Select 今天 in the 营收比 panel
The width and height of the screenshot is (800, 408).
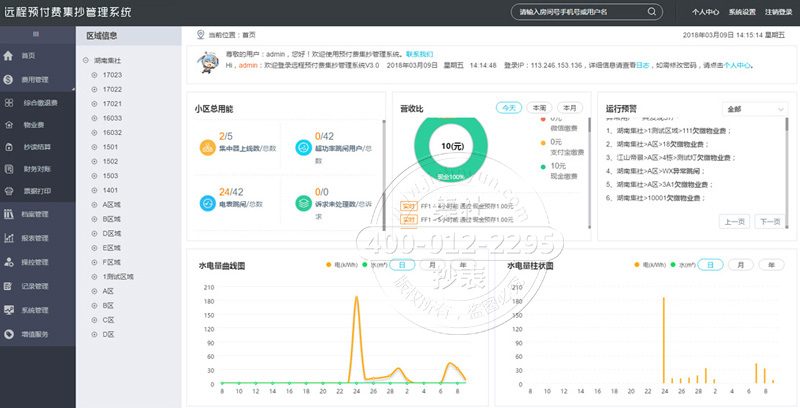(x=510, y=108)
